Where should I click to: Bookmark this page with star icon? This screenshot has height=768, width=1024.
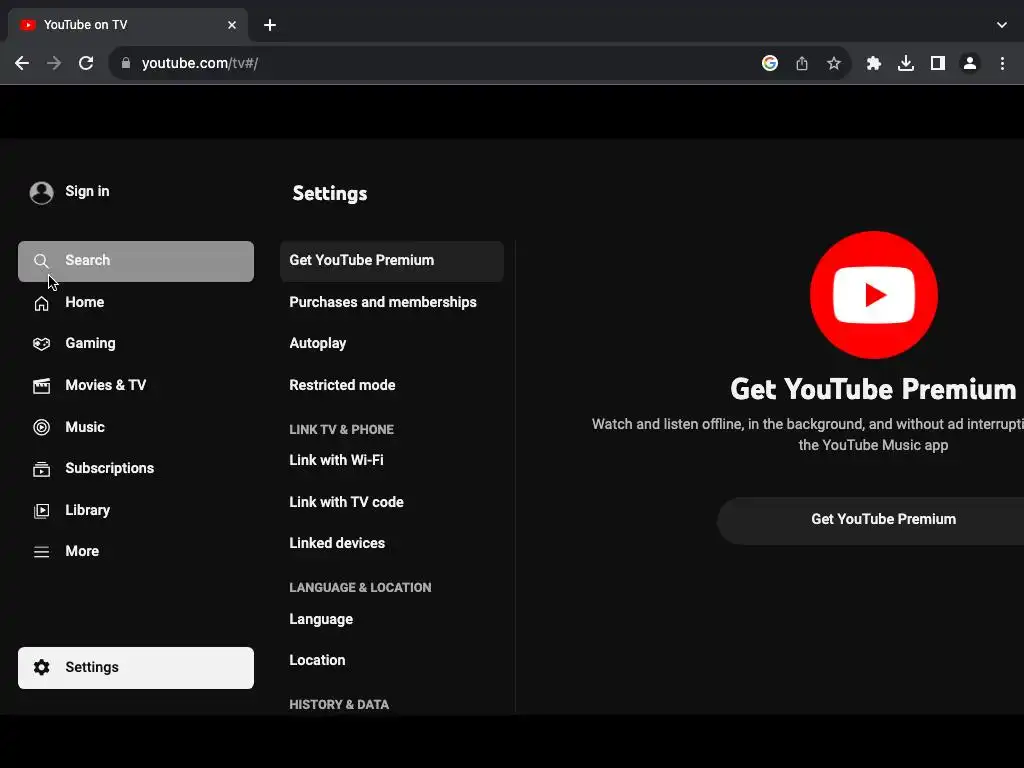click(833, 63)
